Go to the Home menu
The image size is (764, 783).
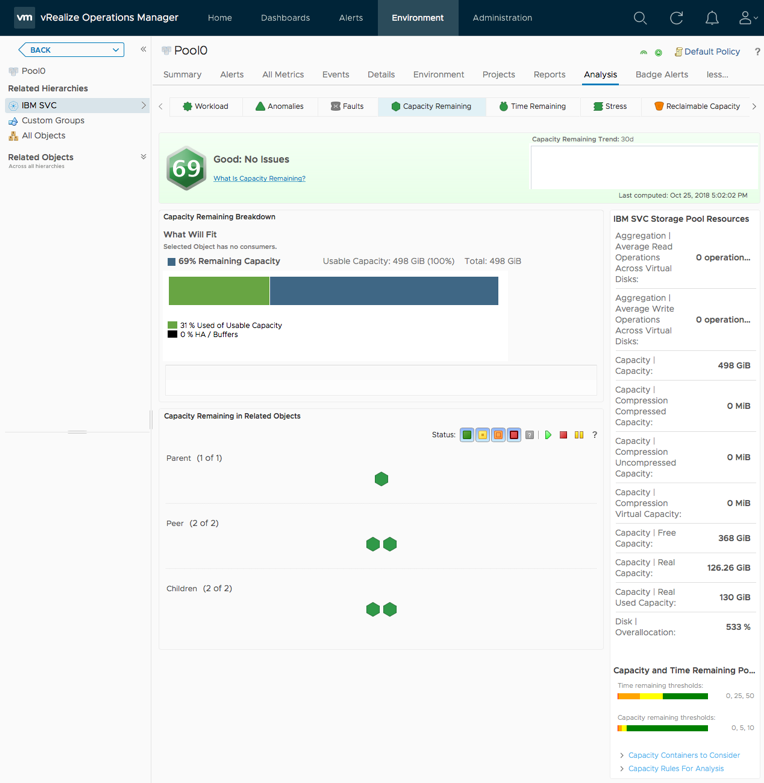220,18
